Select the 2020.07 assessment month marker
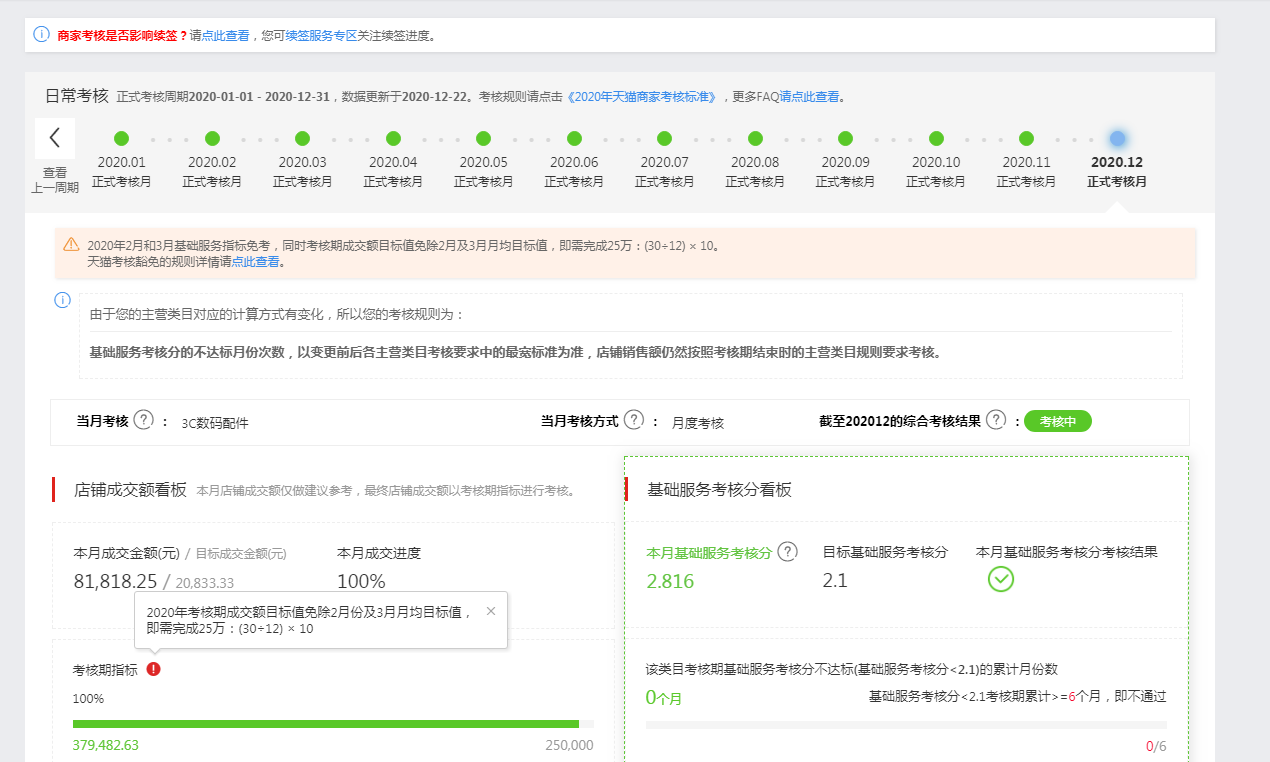1270x762 pixels. pyautogui.click(x=665, y=139)
